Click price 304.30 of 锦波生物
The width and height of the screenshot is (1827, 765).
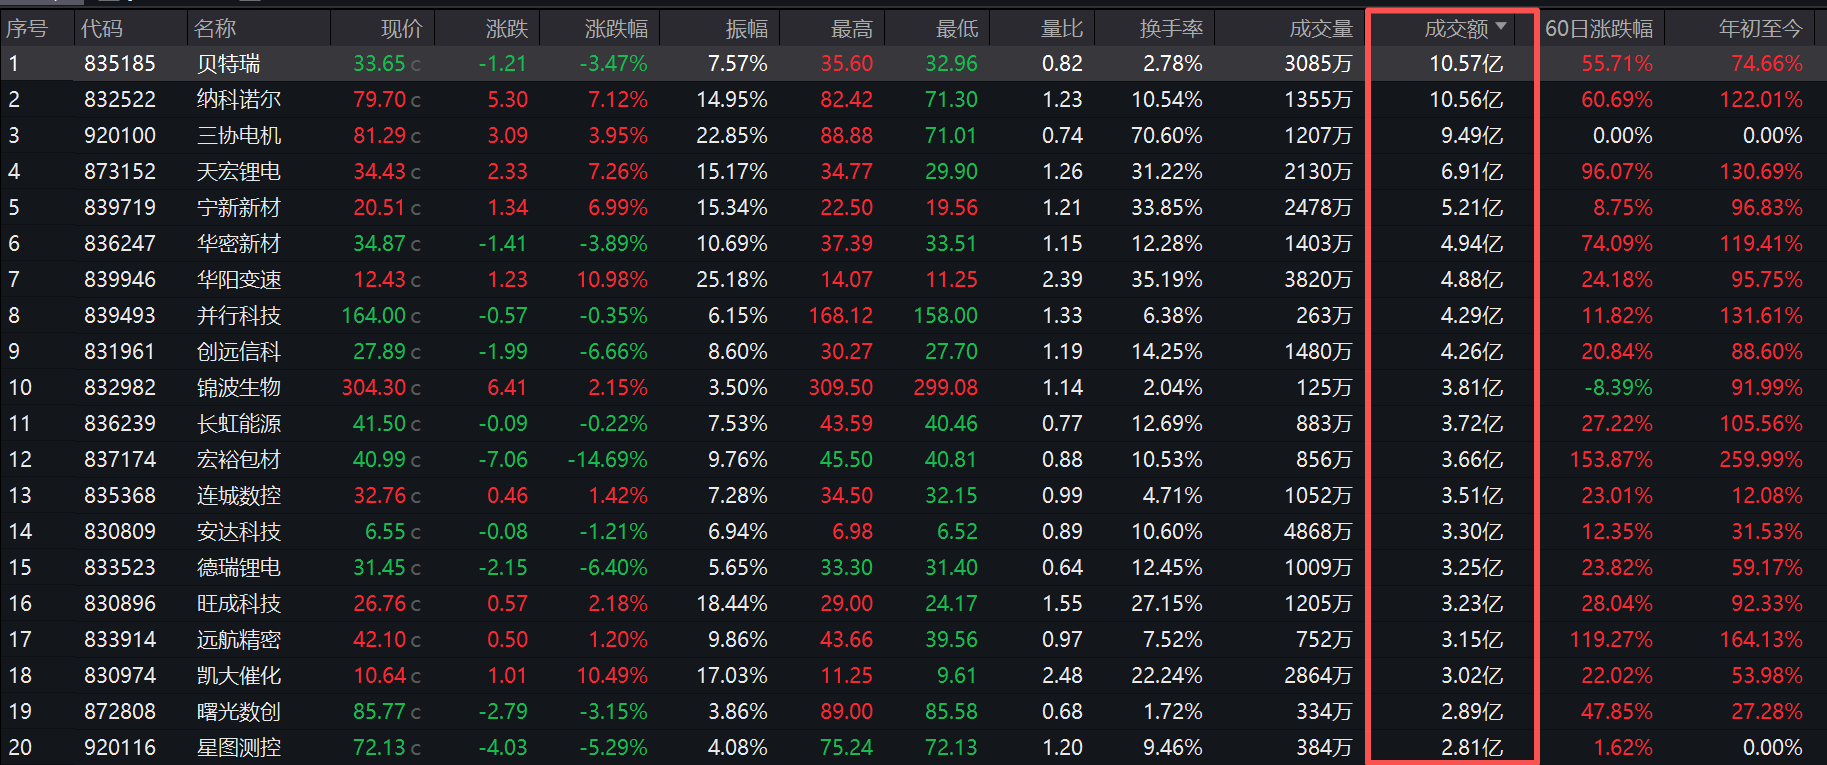(374, 388)
